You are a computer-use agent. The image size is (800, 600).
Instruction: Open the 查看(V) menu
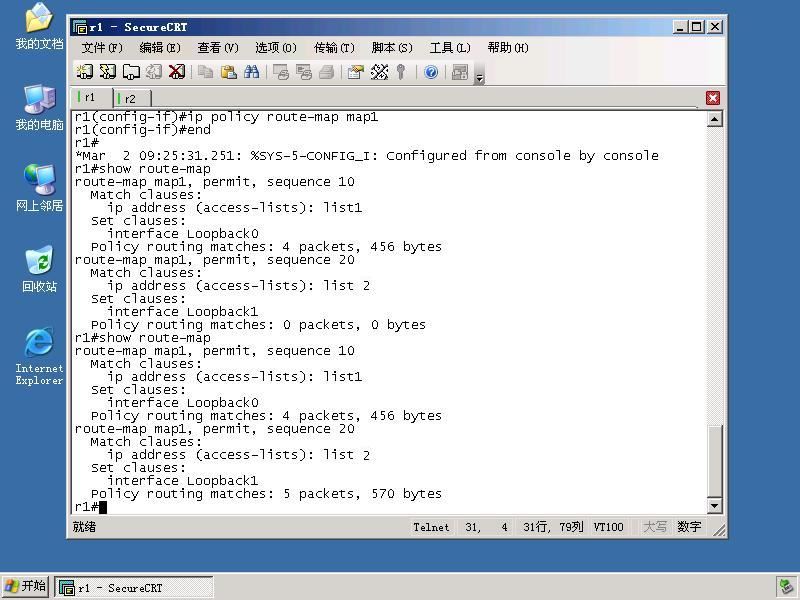pos(218,48)
